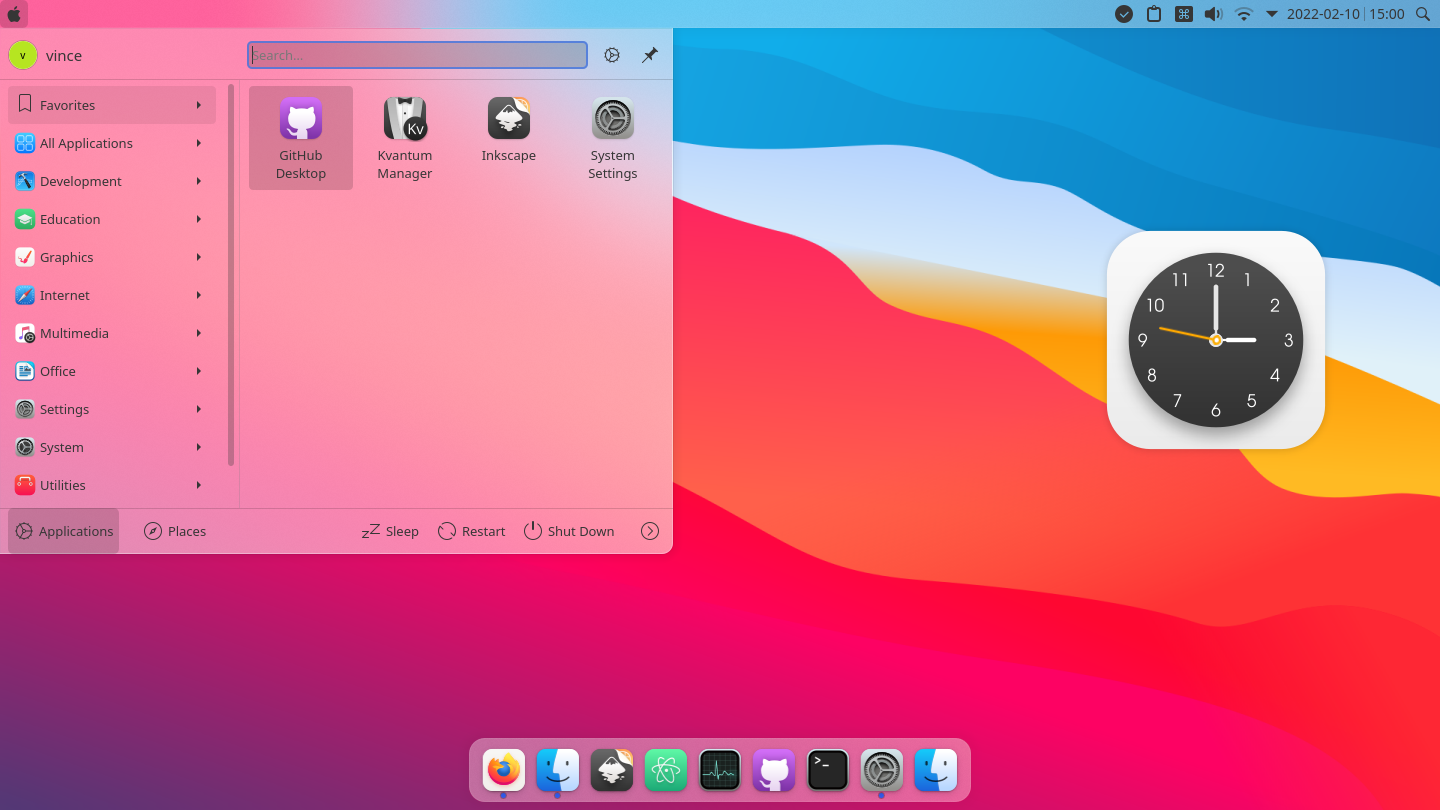Show more power options arrow
Screen dimensions: 1440x810
pyautogui.click(x=650, y=531)
